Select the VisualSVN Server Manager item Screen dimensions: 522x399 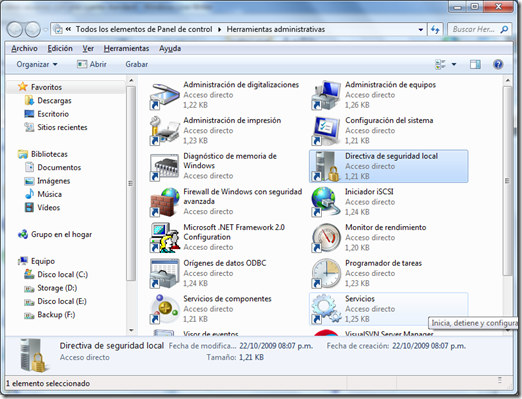point(389,333)
